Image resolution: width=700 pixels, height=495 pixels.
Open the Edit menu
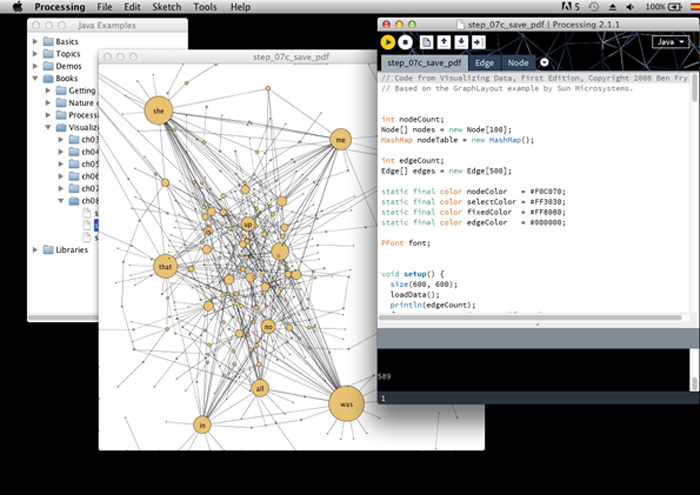(132, 7)
